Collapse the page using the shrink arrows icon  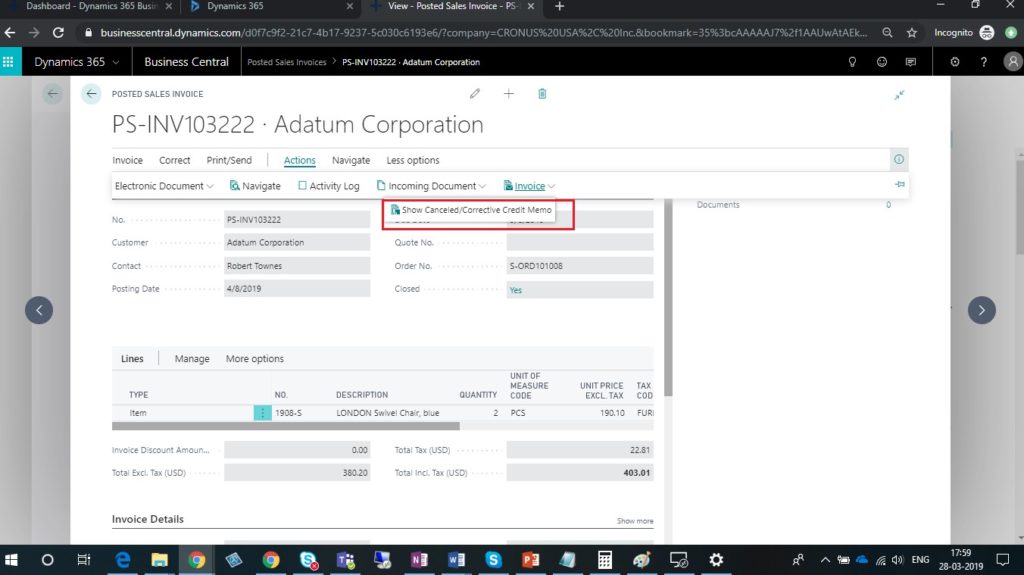pos(899,95)
